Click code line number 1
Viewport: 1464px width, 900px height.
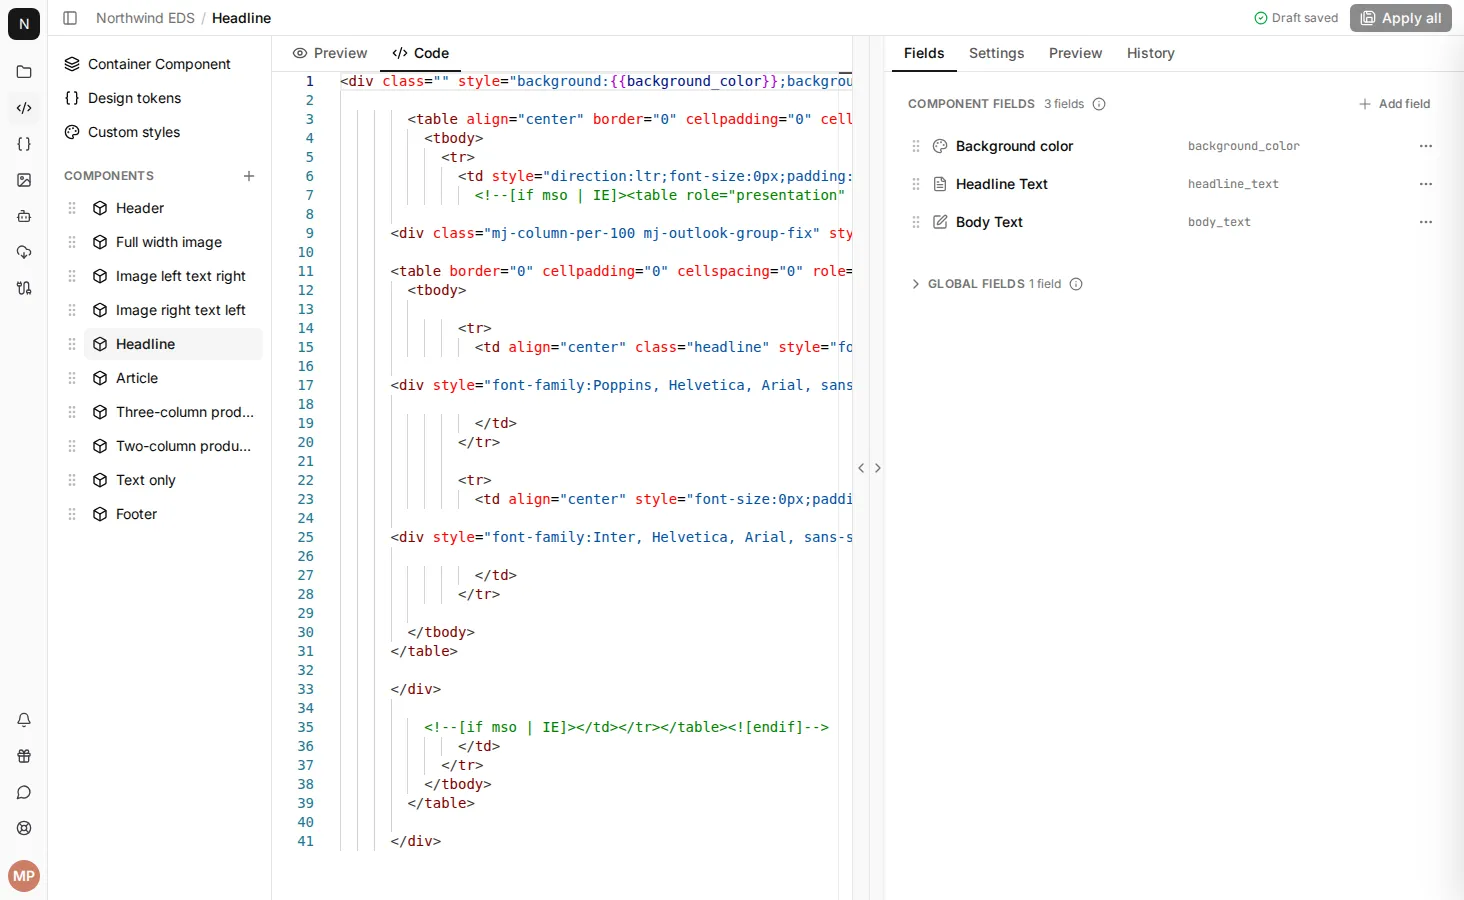tap(309, 81)
